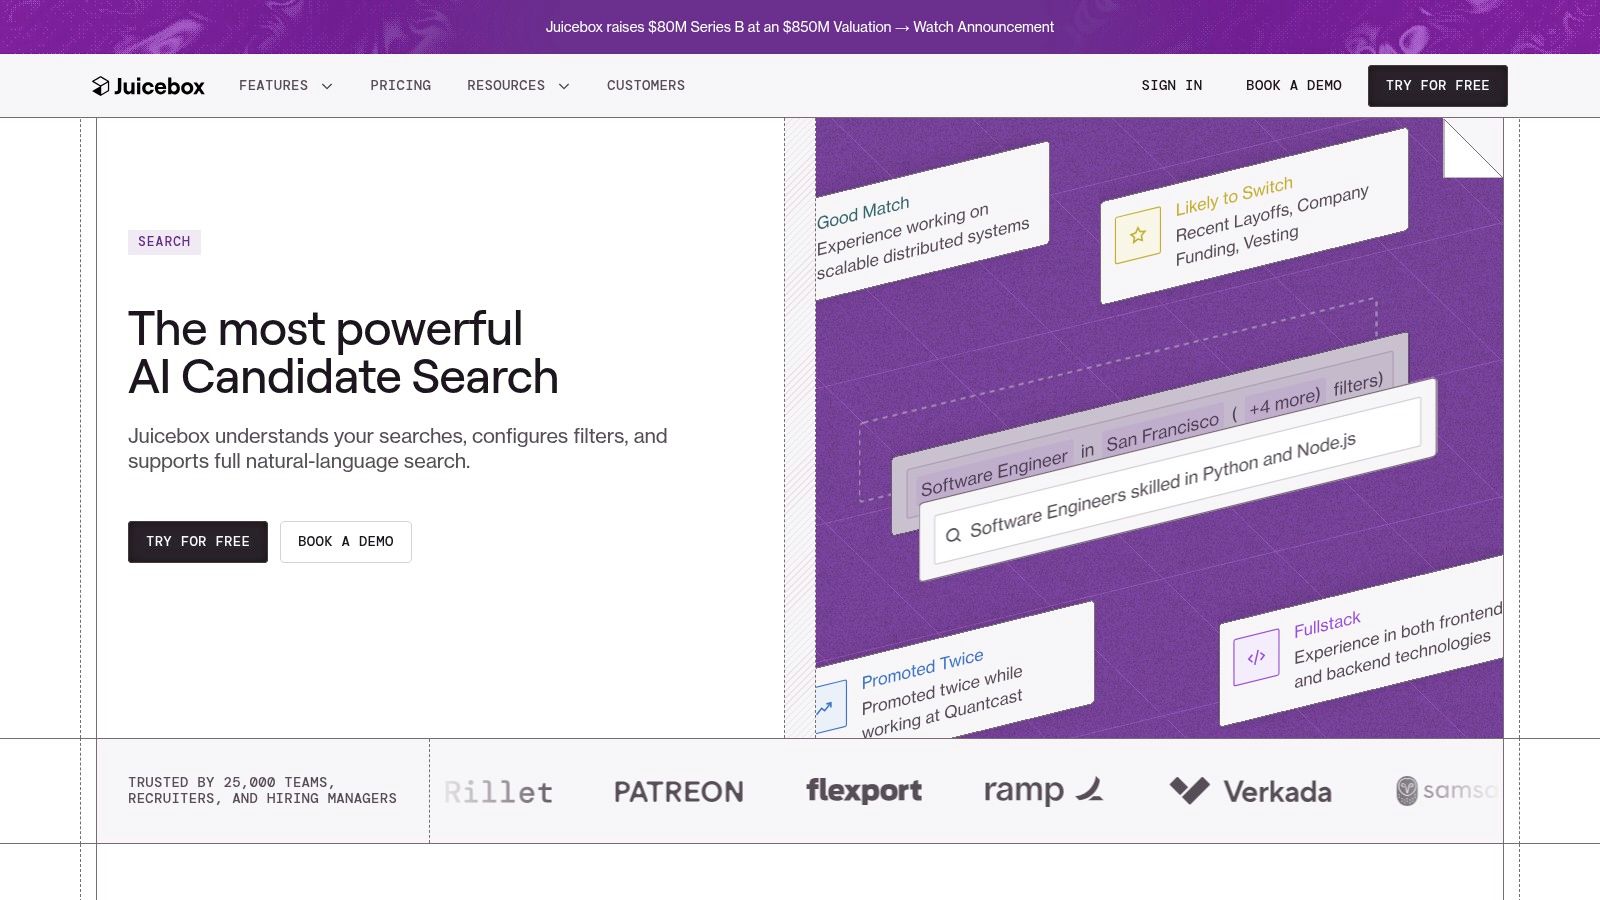
Task: Click Book a Demo in the navbar
Action: [x=1294, y=86]
